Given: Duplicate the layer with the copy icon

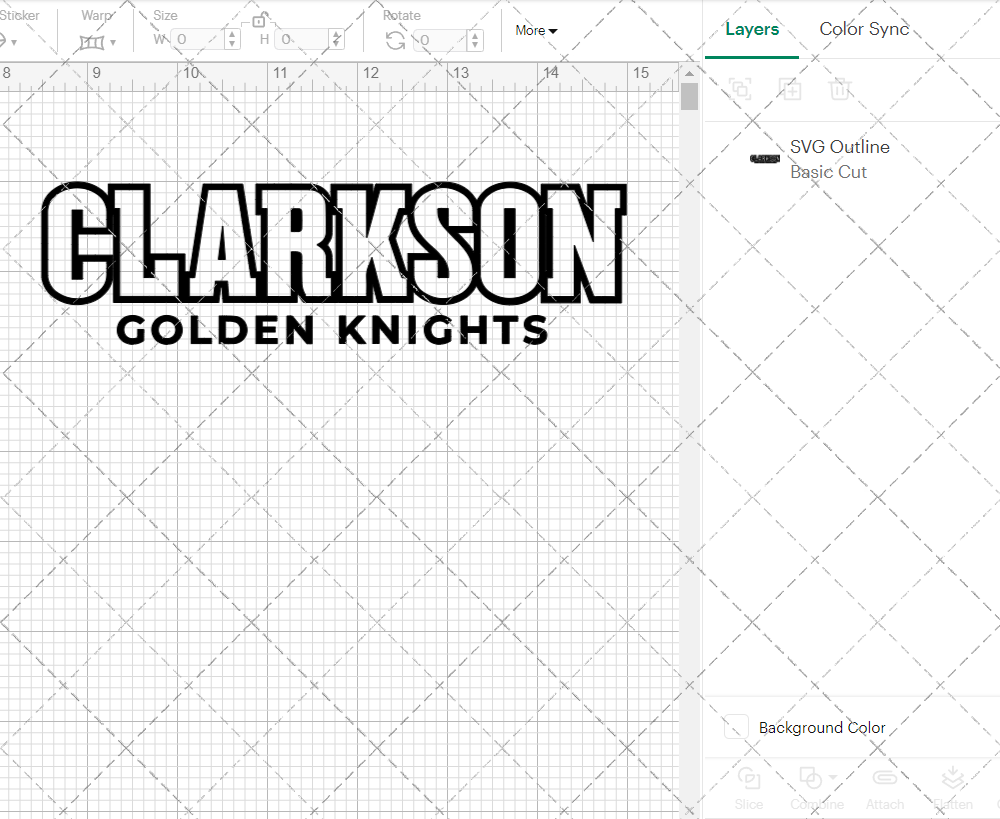Looking at the screenshot, I should (x=740, y=89).
